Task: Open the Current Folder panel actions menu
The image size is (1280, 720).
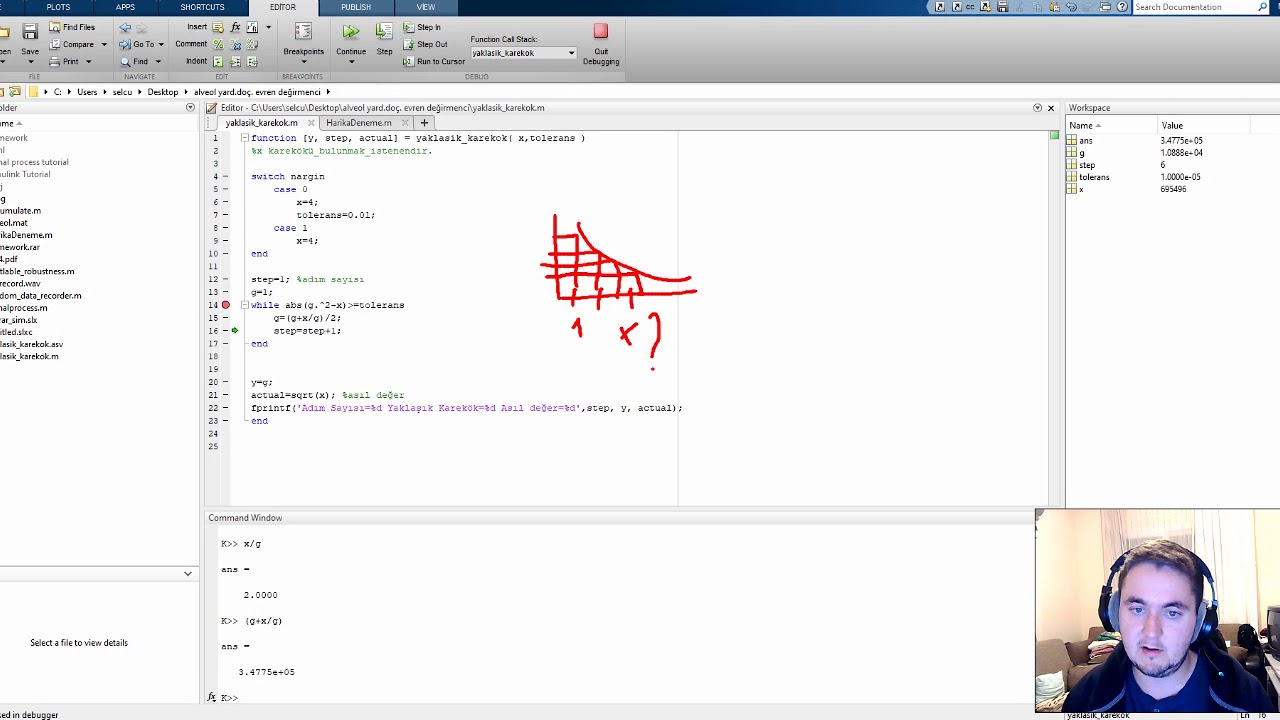Action: point(190,108)
